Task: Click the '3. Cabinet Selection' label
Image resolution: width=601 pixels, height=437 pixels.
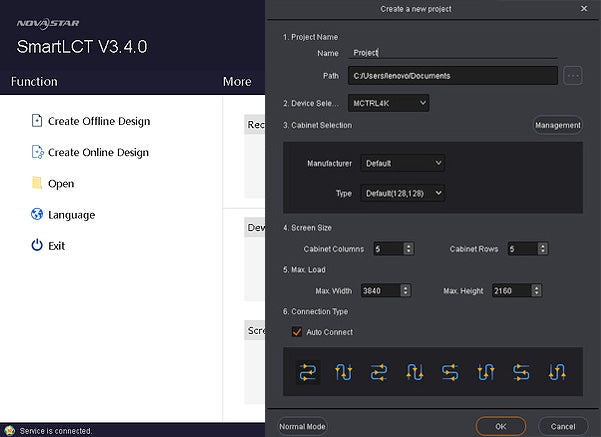Action: (317, 125)
